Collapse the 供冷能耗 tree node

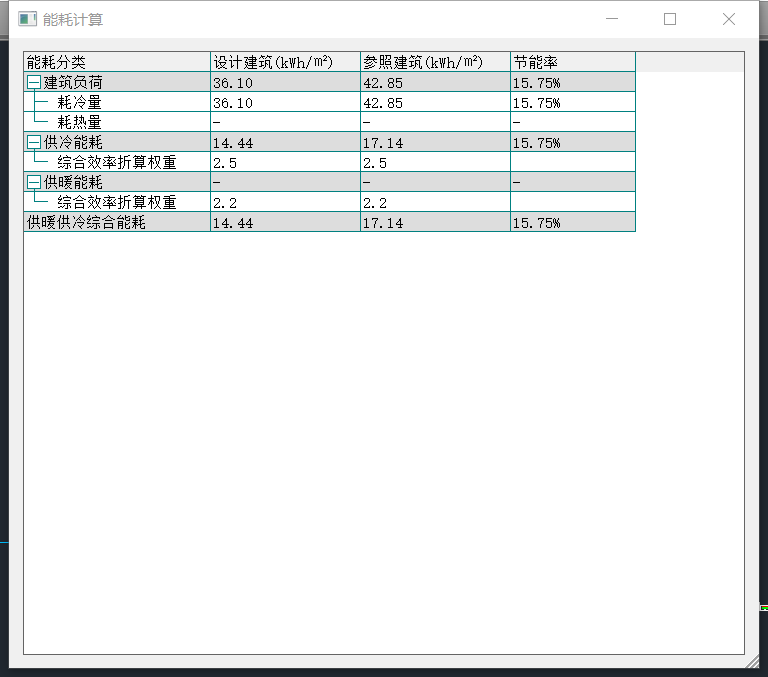[34, 143]
